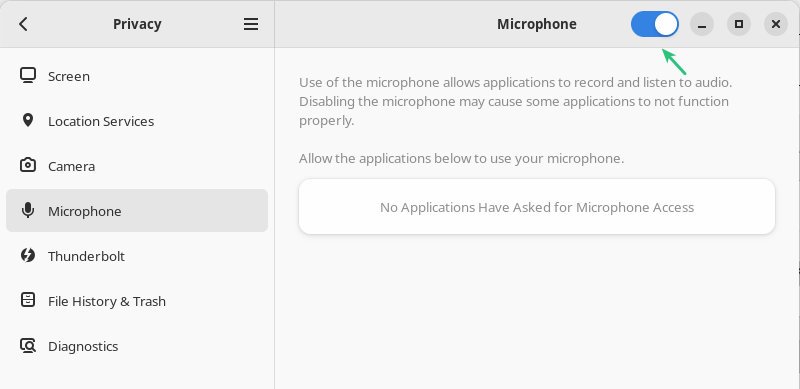Minimize the Settings window
The width and height of the screenshot is (800, 389).
pos(702,24)
